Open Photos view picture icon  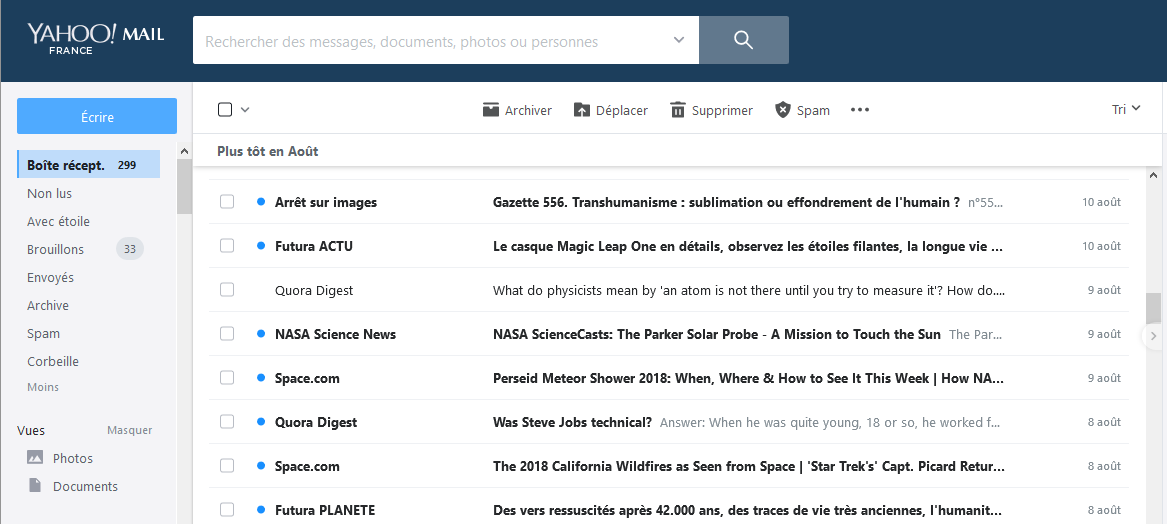coord(35,458)
